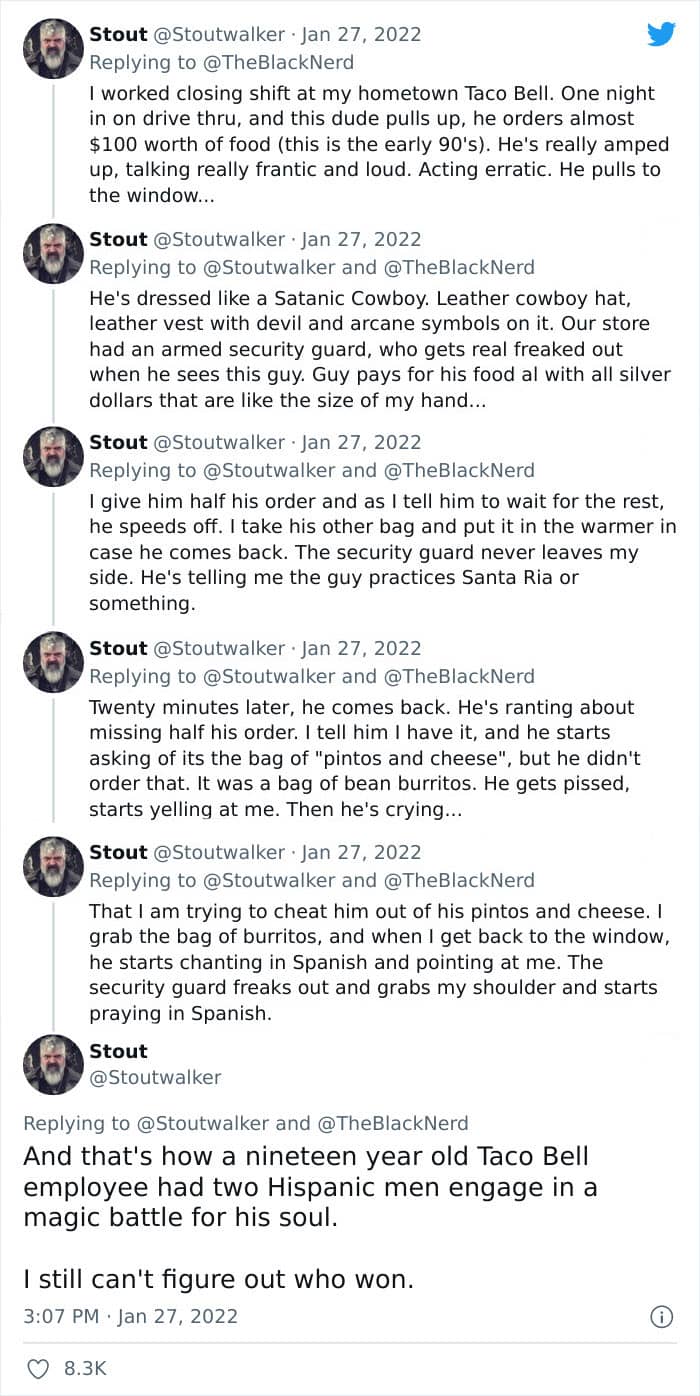
Task: Click the Stout name on first tweet
Action: tap(118, 34)
